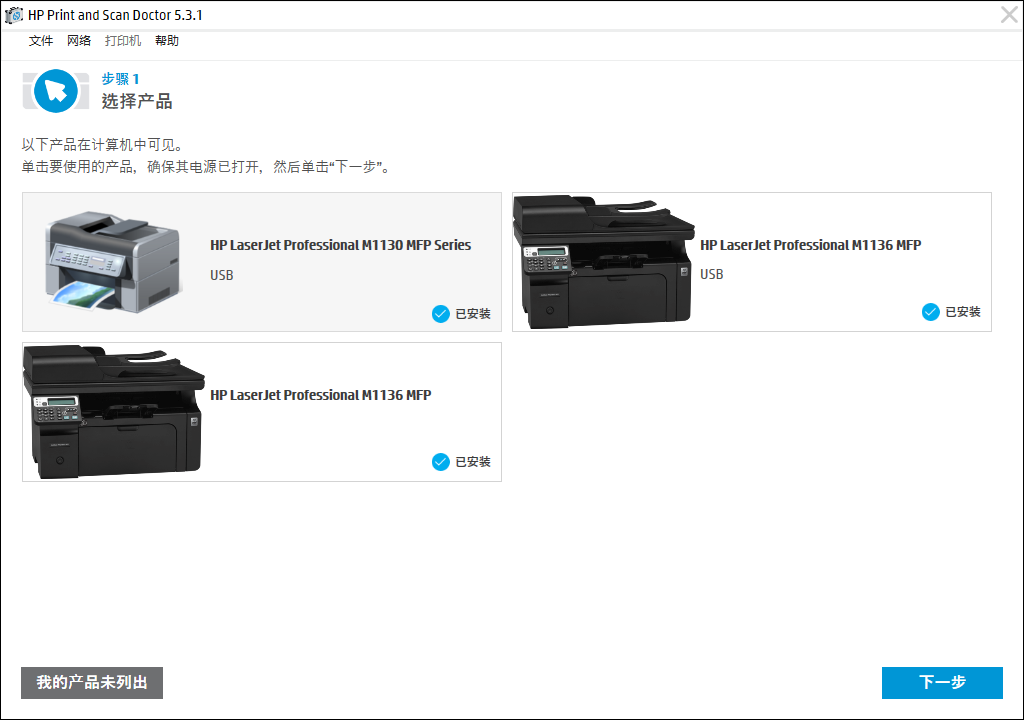Click the 我的产品未列出 button
Viewport: 1024px width, 720px height.
[92, 683]
